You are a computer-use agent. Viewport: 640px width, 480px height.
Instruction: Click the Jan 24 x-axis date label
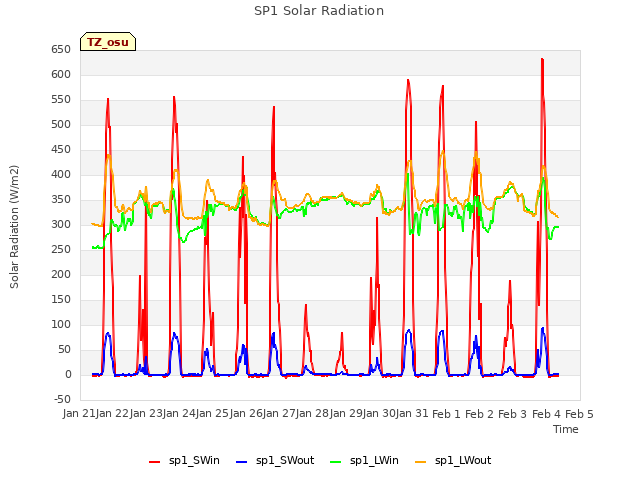[x=179, y=414]
